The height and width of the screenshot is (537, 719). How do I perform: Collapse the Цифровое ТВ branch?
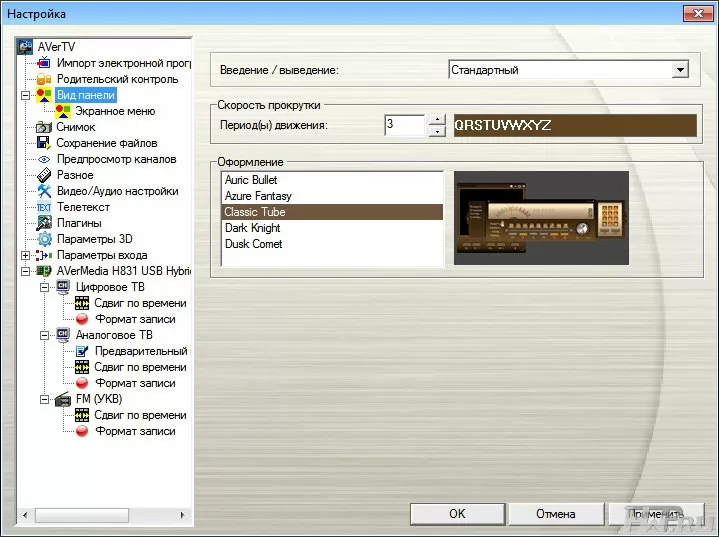pyautogui.click(x=44, y=288)
